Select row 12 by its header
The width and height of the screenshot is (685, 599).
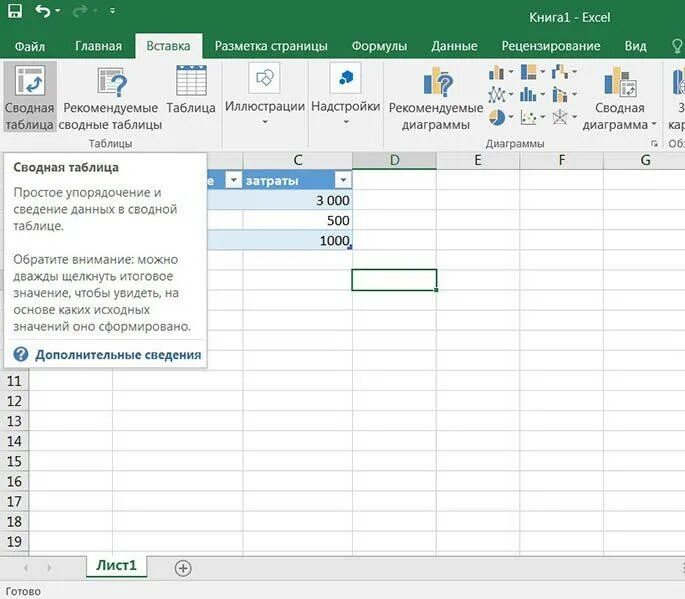(14, 401)
